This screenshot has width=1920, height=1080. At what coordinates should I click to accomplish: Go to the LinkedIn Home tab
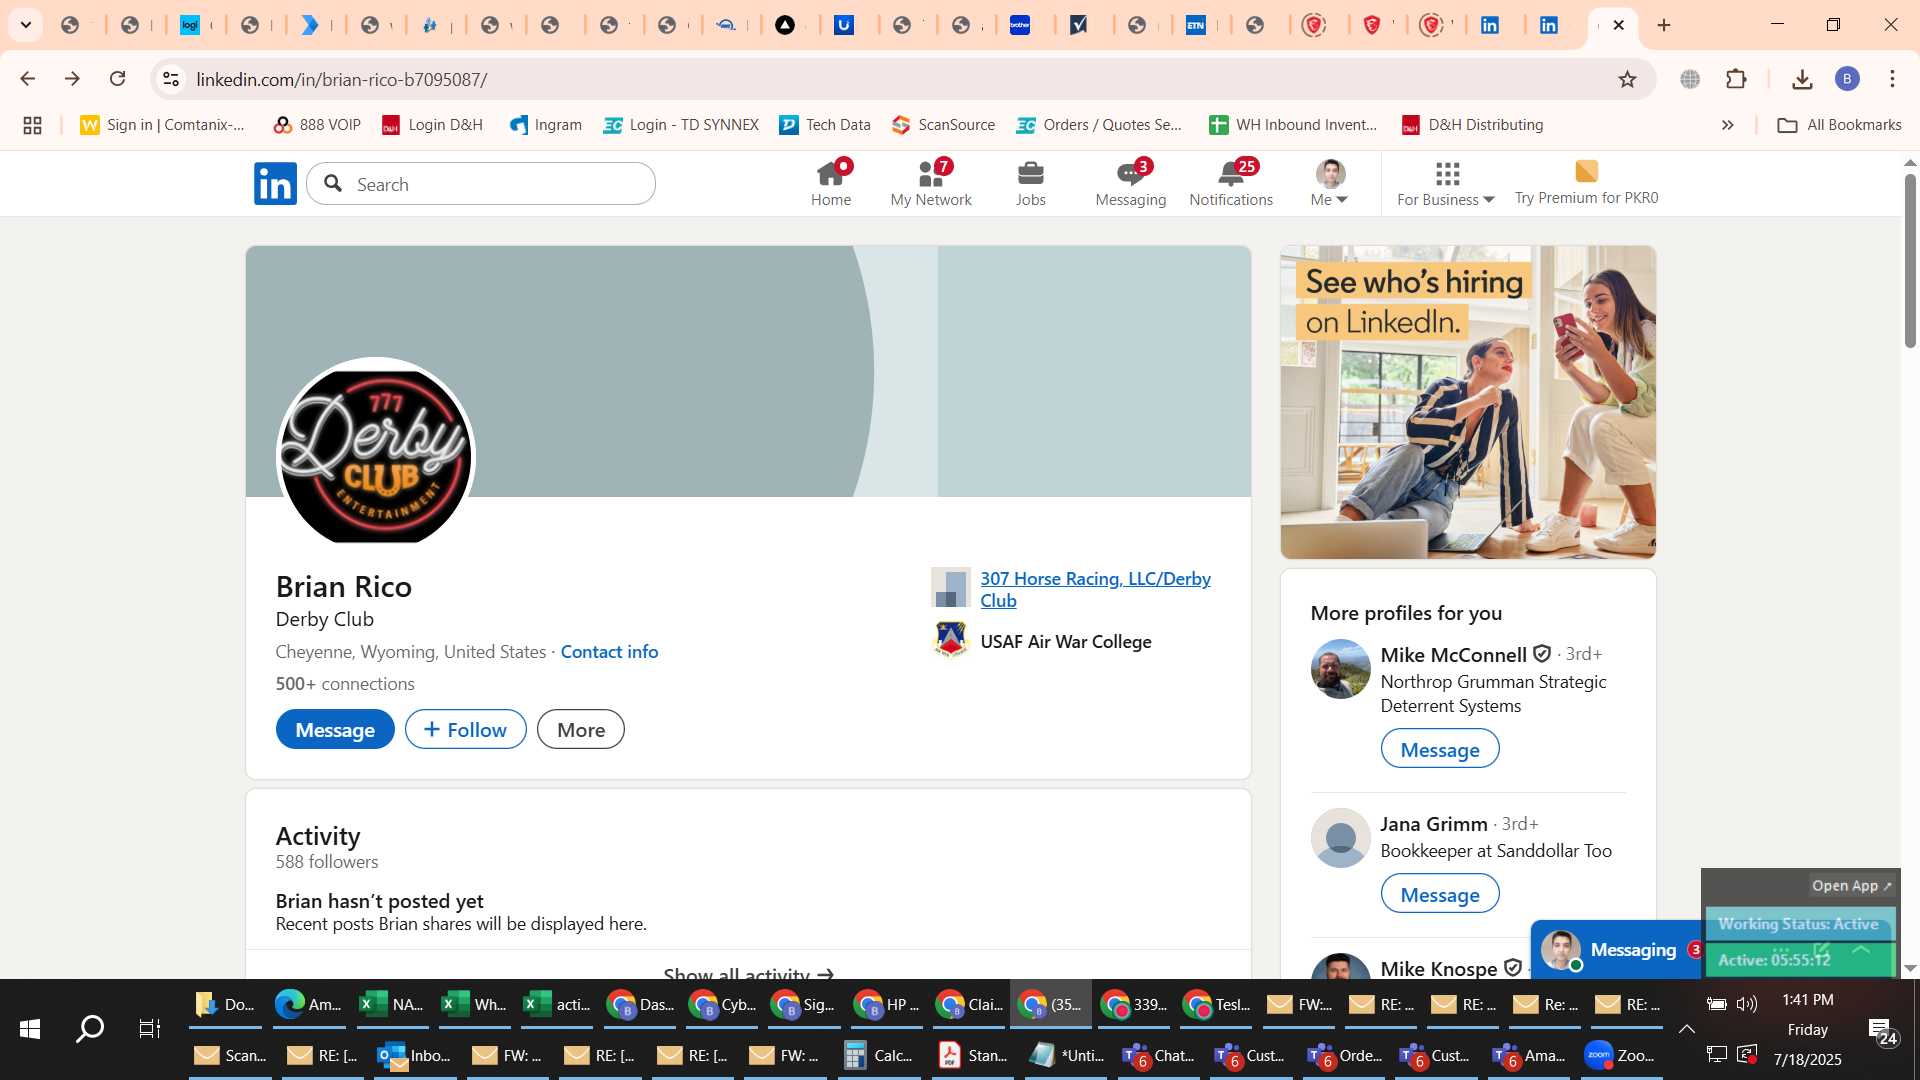coord(831,184)
